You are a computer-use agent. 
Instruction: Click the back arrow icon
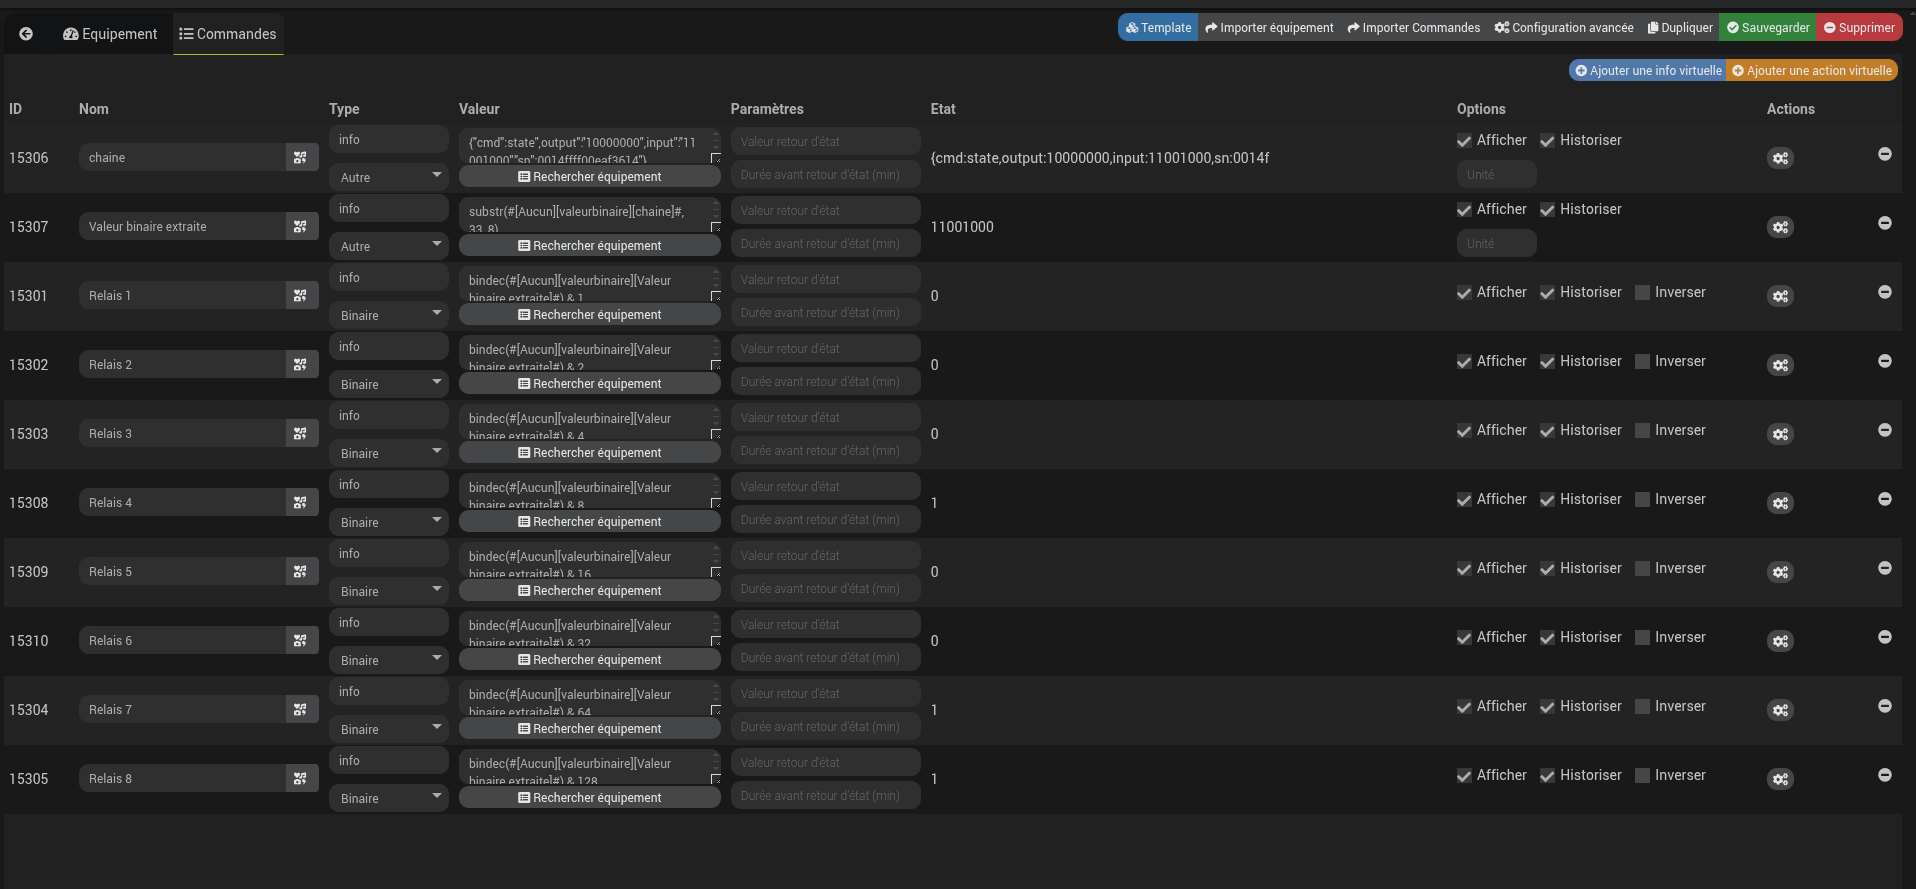tap(26, 34)
